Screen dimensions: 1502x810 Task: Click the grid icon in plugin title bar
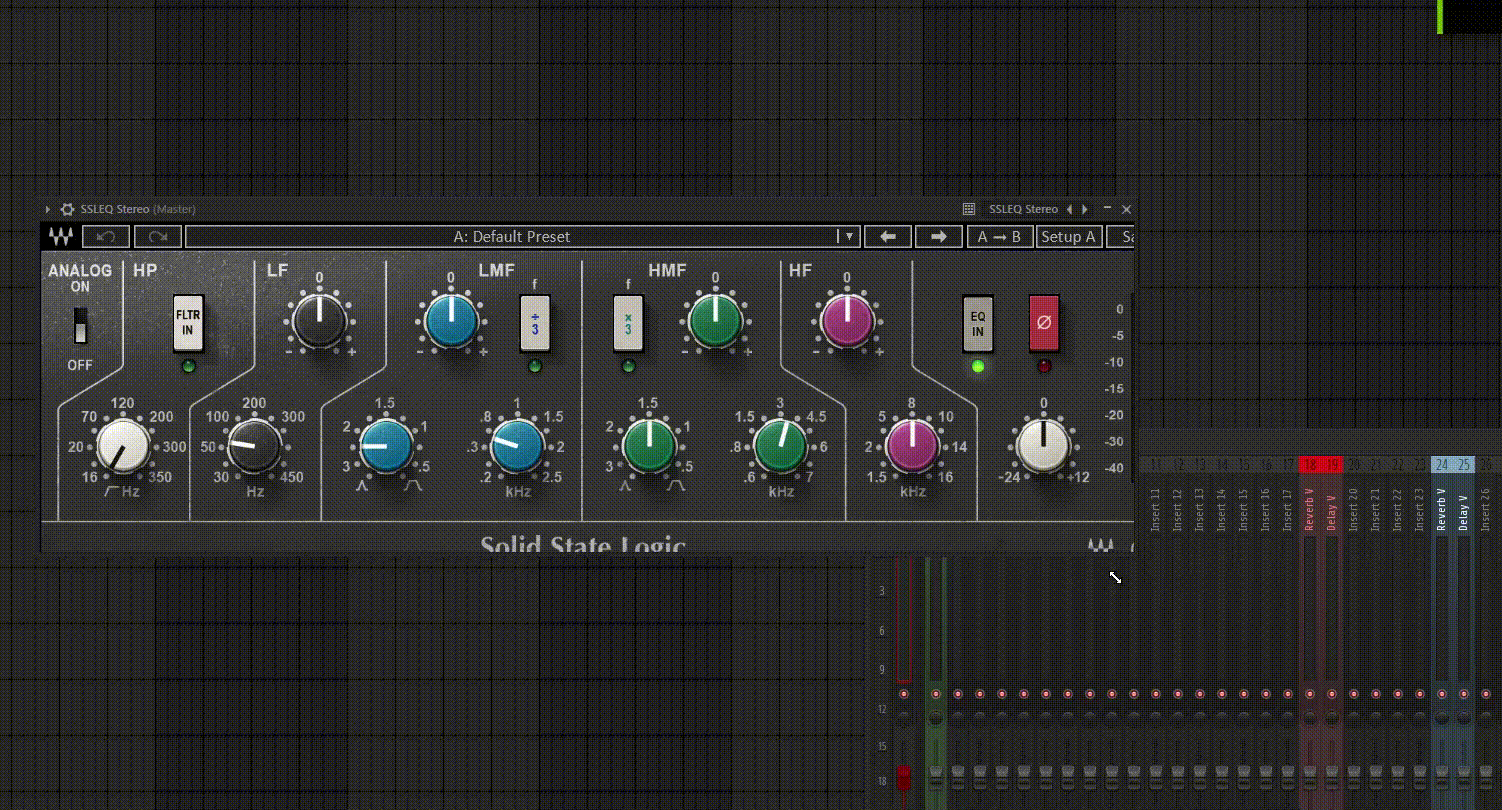[x=969, y=209]
